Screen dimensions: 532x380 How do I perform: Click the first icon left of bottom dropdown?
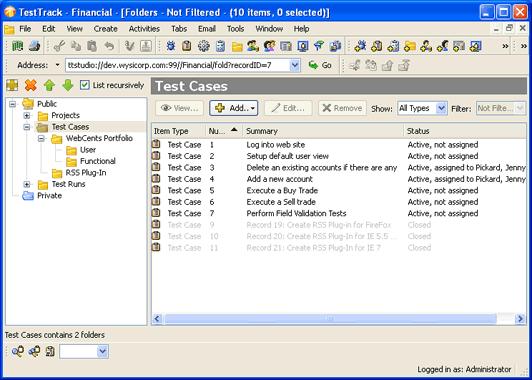click(x=17, y=351)
